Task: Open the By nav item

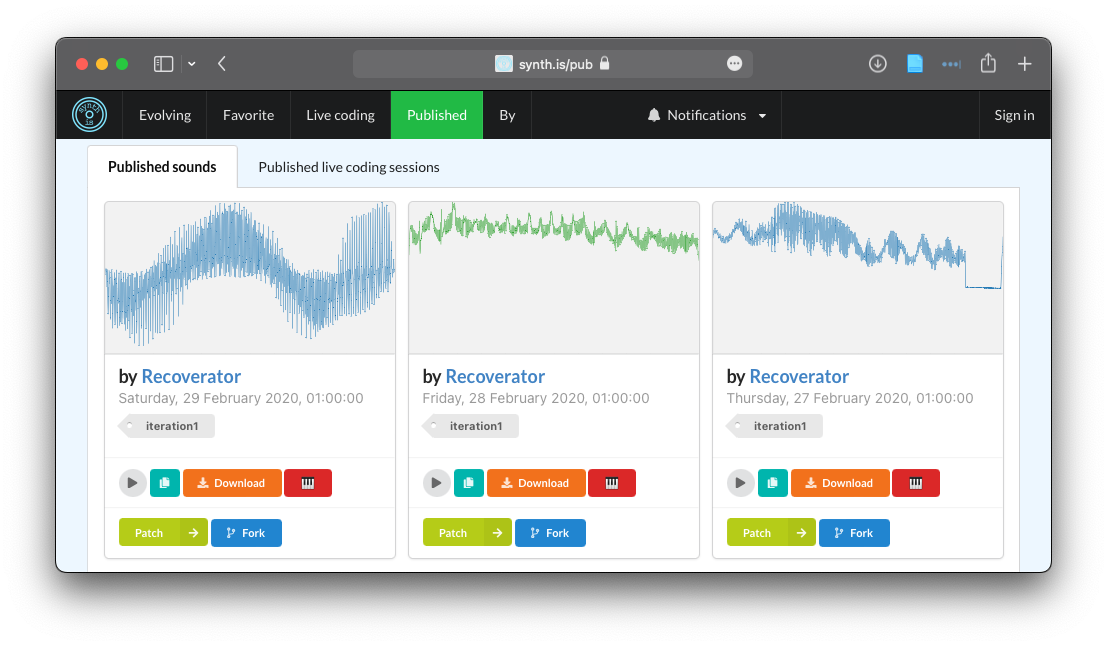Action: click(x=508, y=115)
